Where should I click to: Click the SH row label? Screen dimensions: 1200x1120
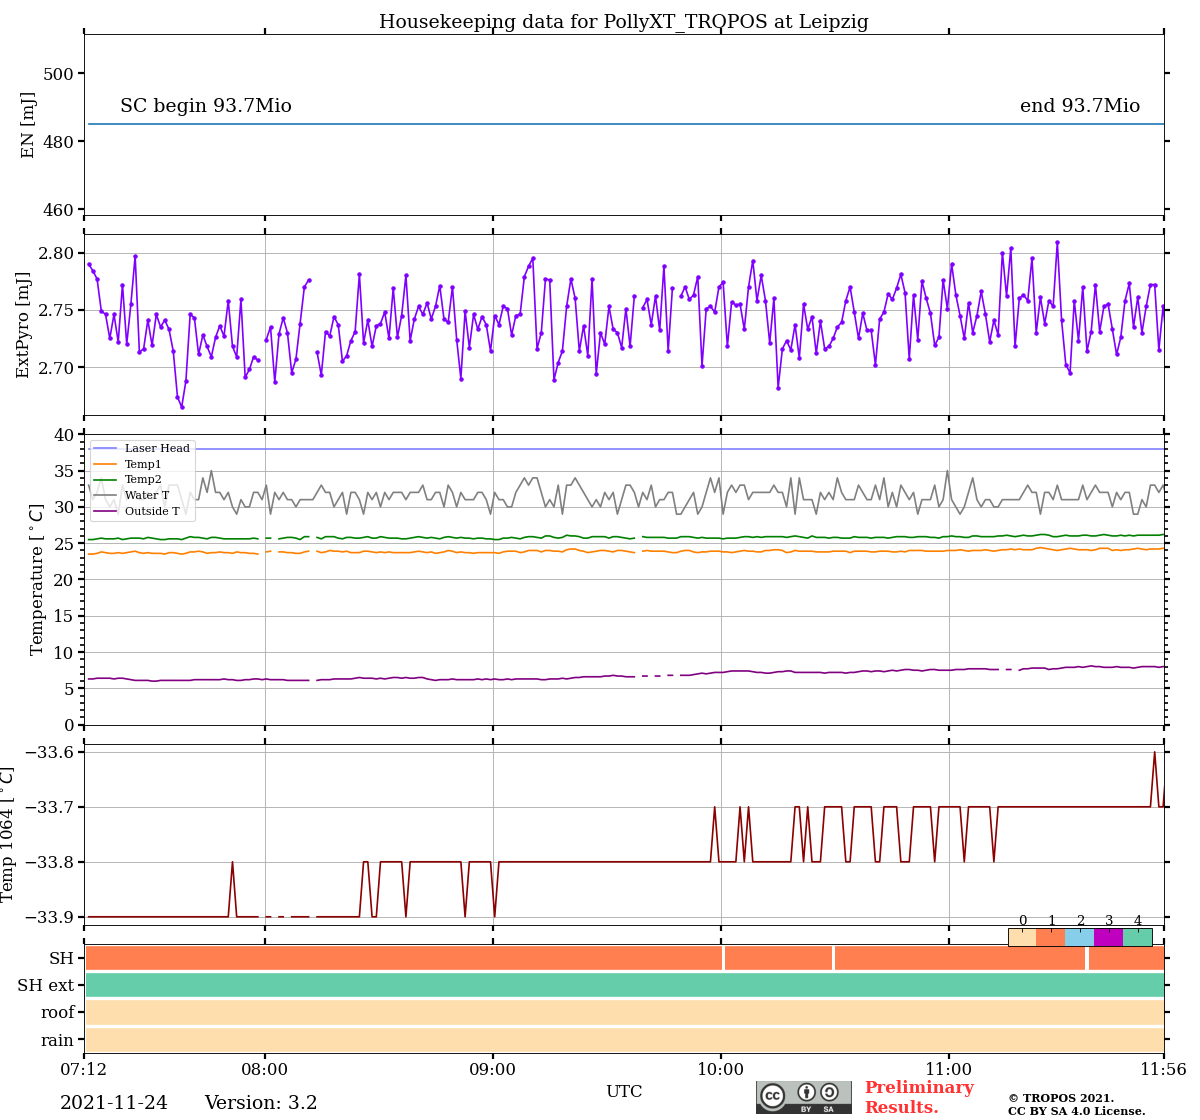coord(62,959)
